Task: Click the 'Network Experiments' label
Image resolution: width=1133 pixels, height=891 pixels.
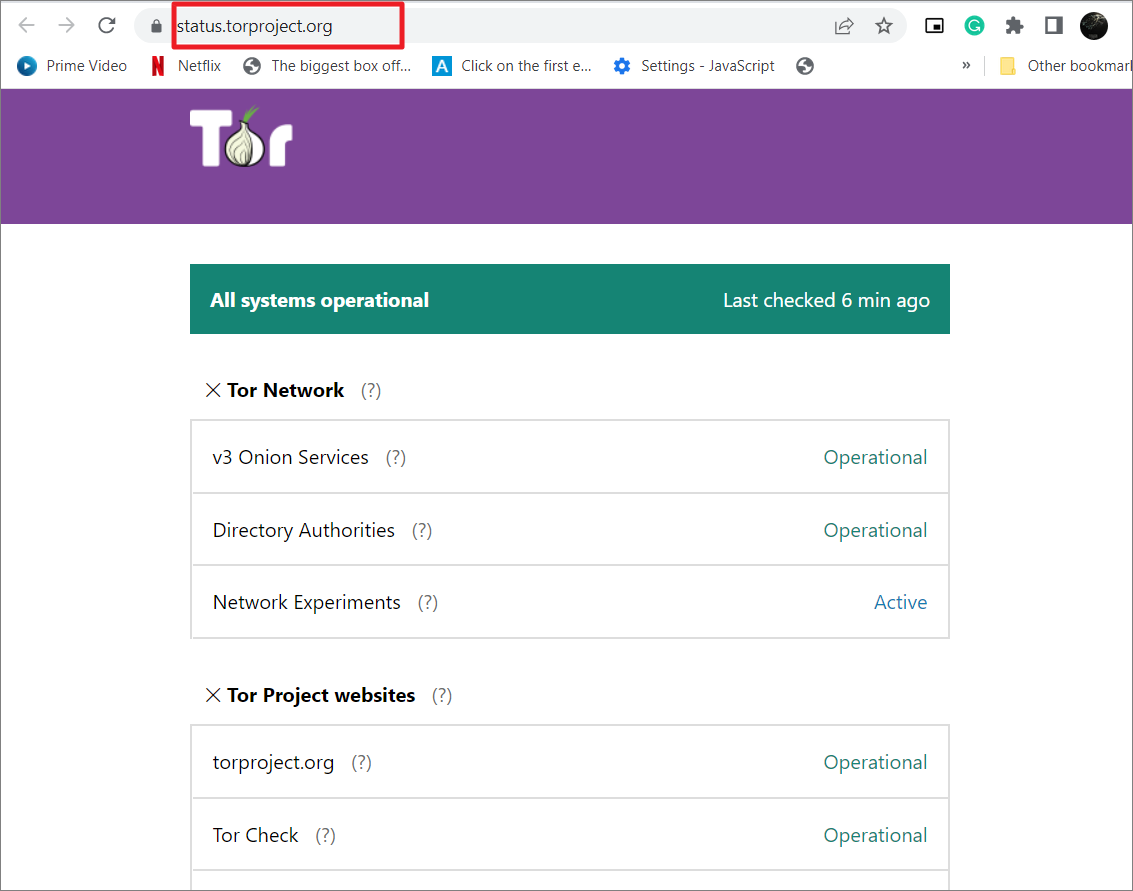Action: 306,603
